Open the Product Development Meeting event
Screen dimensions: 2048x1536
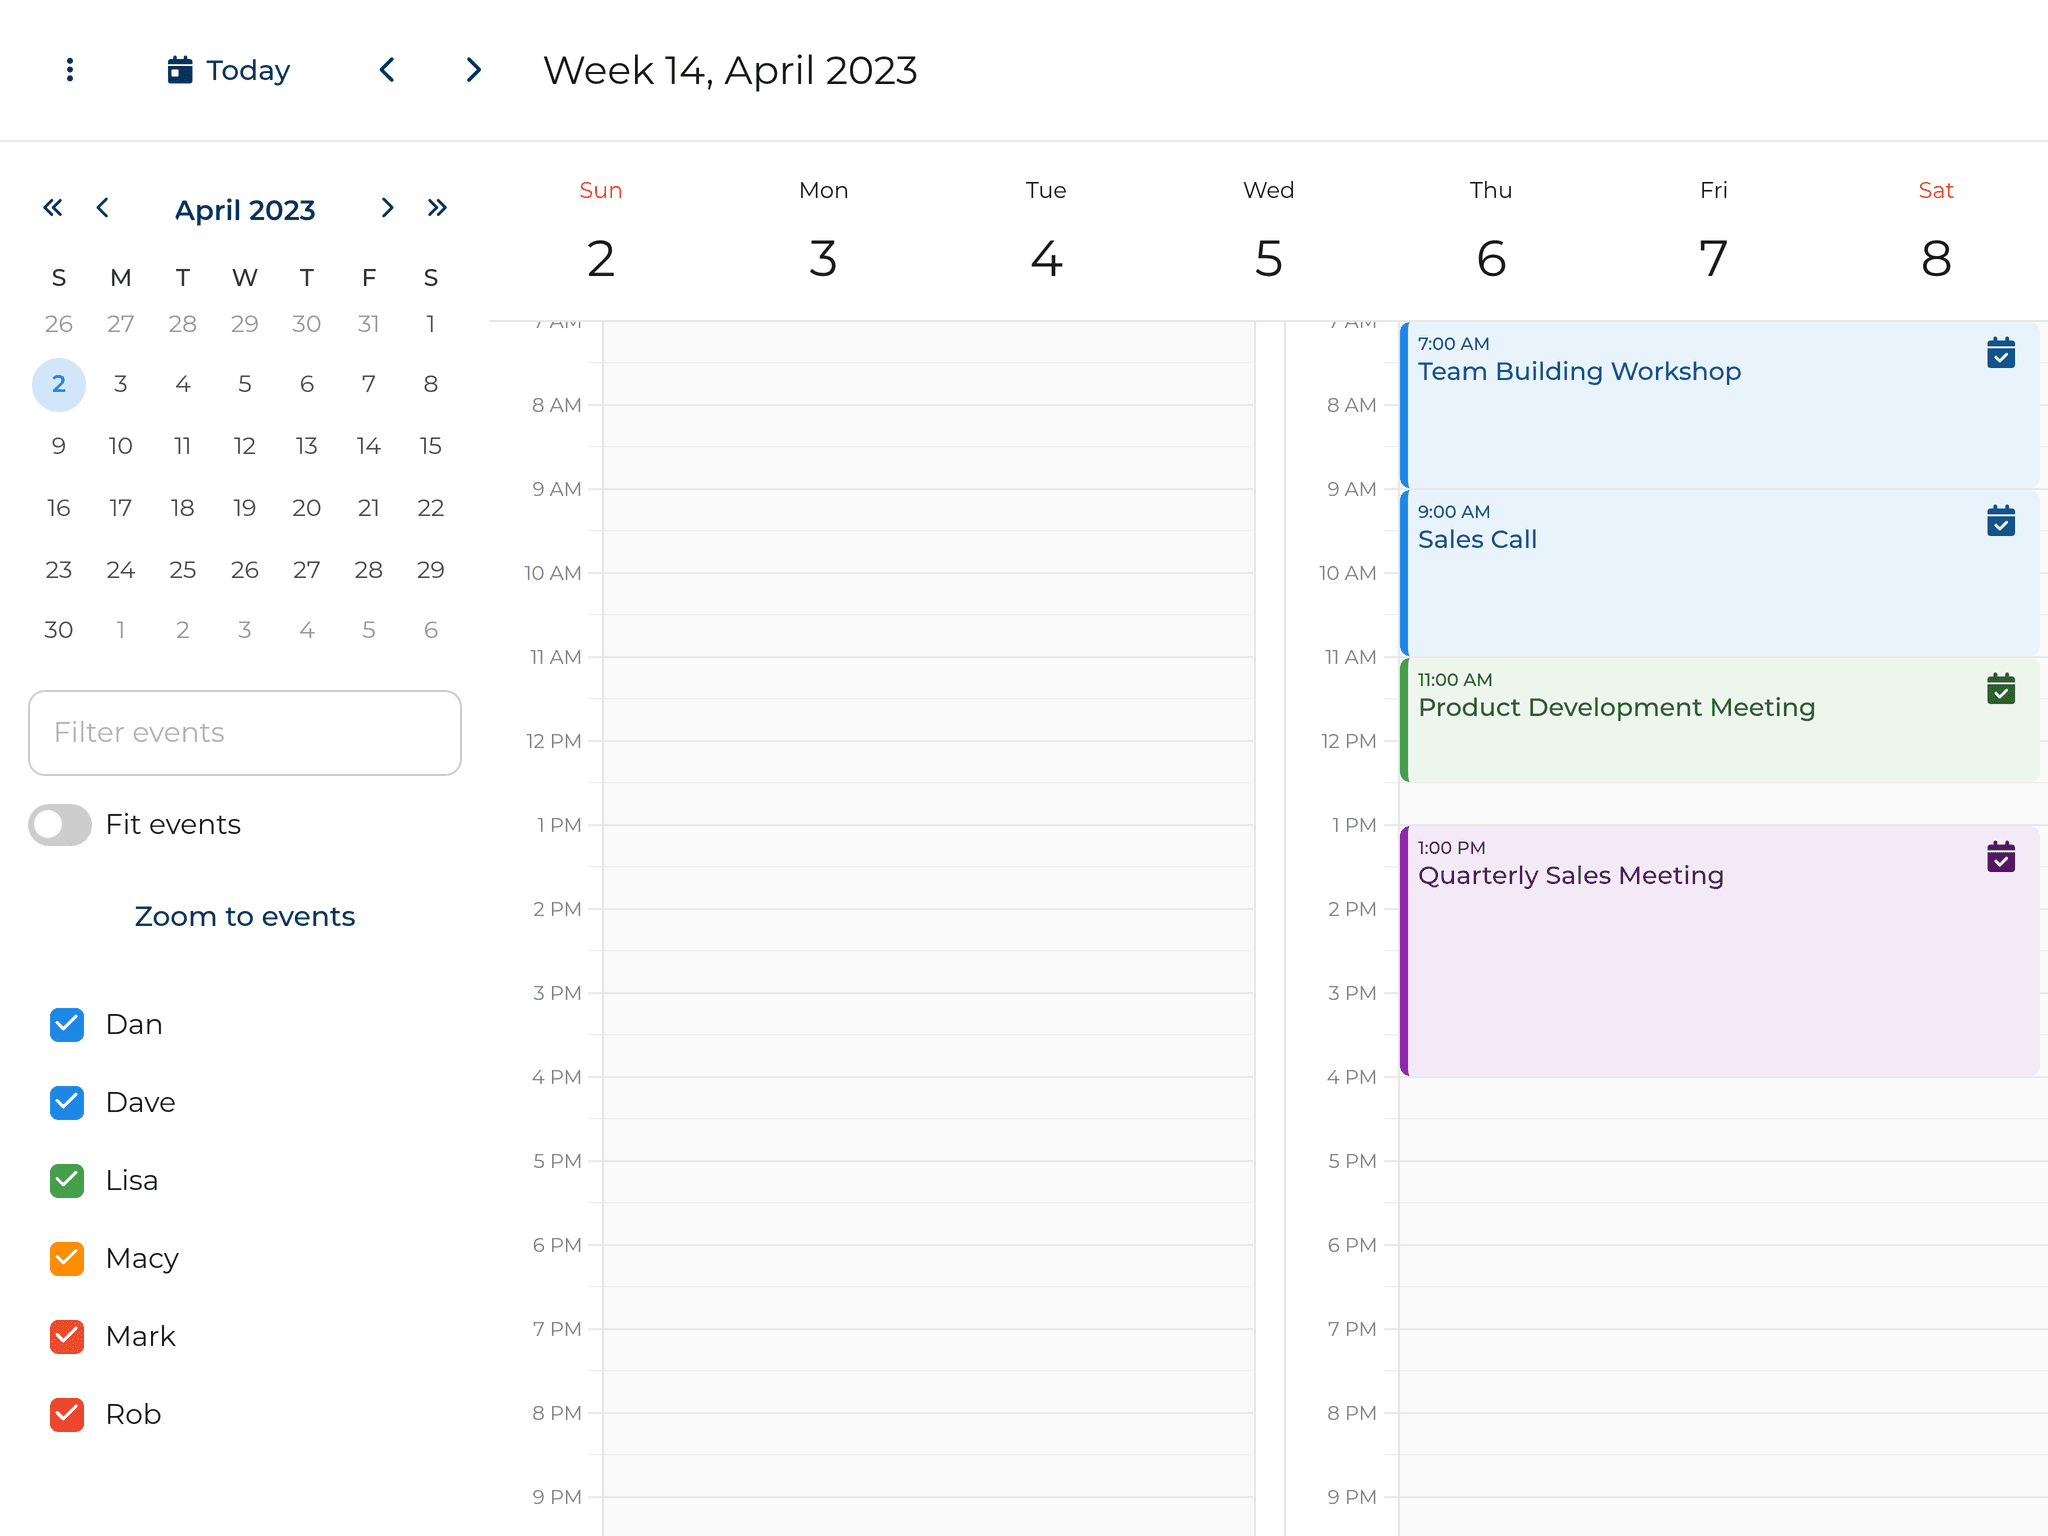(x=1720, y=720)
